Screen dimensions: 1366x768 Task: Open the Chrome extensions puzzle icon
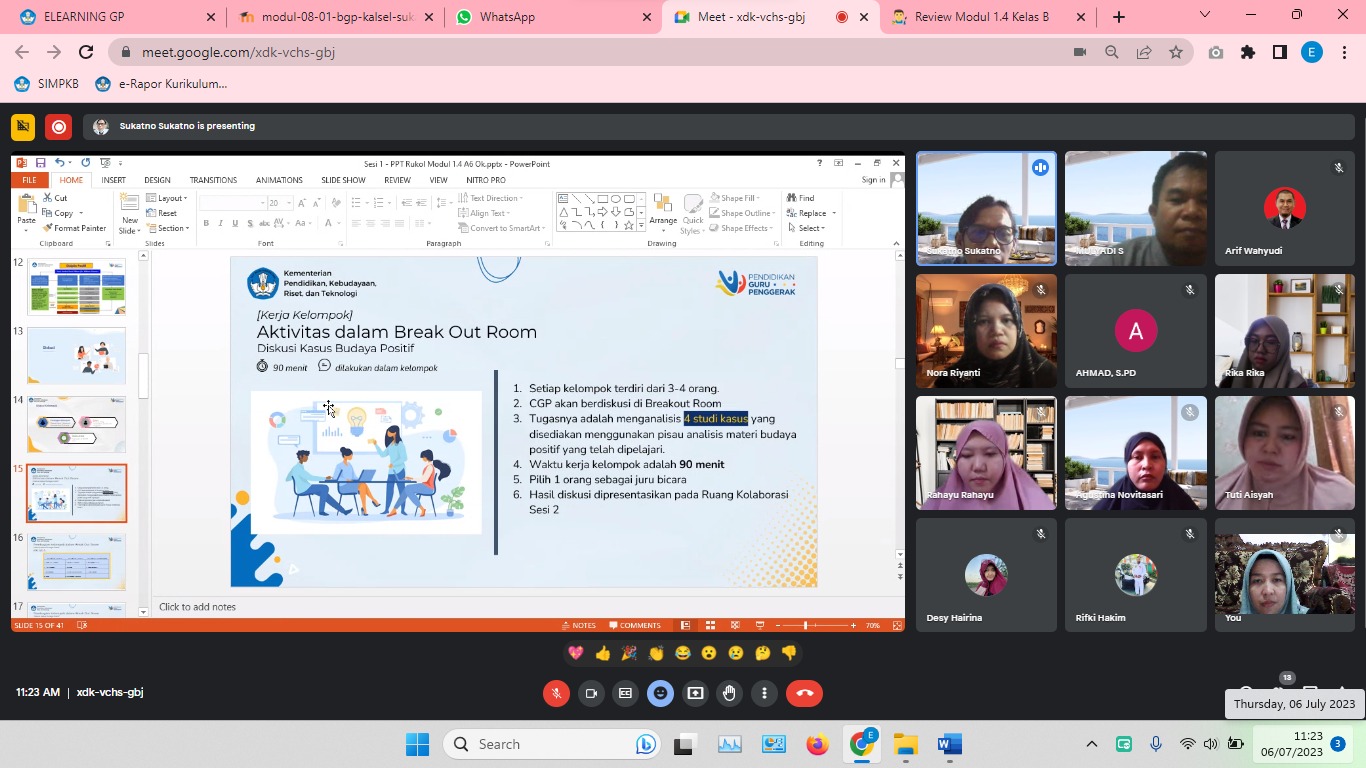[x=1247, y=52]
